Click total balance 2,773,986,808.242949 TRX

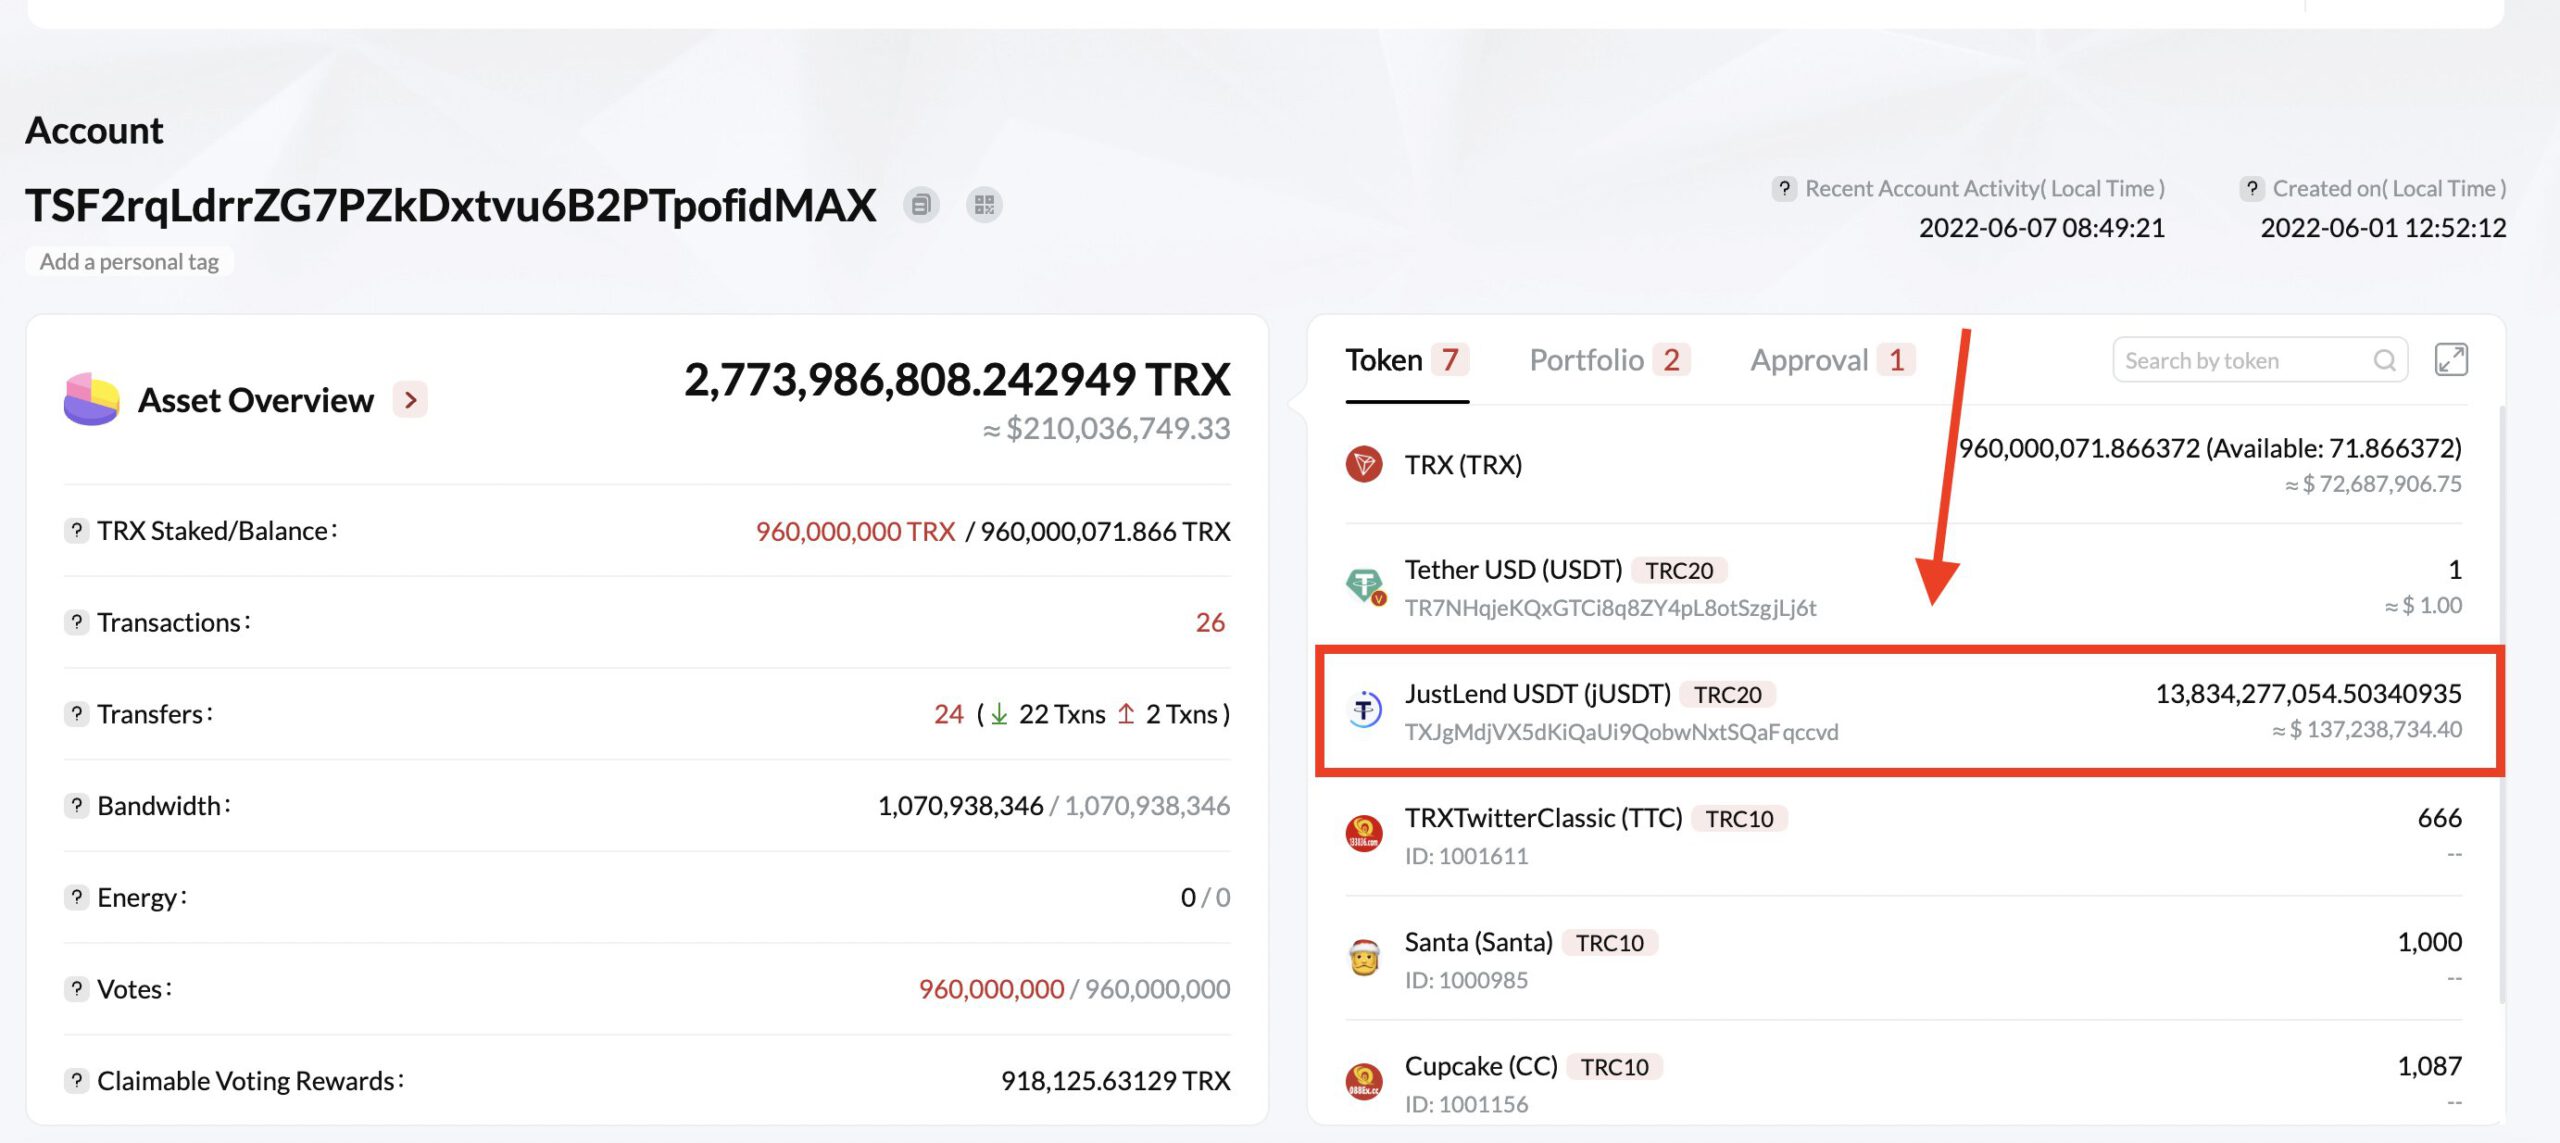[x=957, y=379]
